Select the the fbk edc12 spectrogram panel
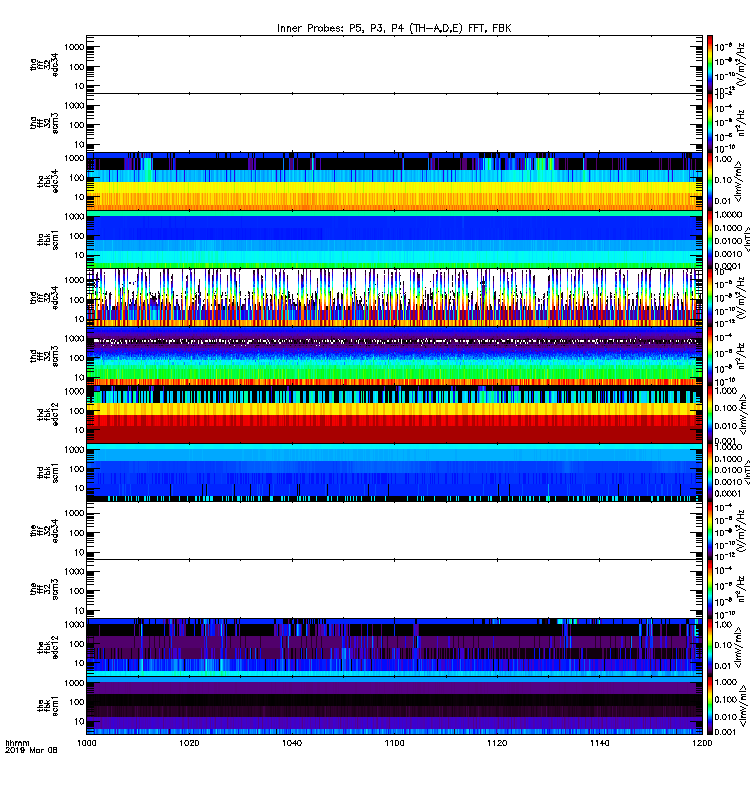750x800 pixels. point(394,647)
